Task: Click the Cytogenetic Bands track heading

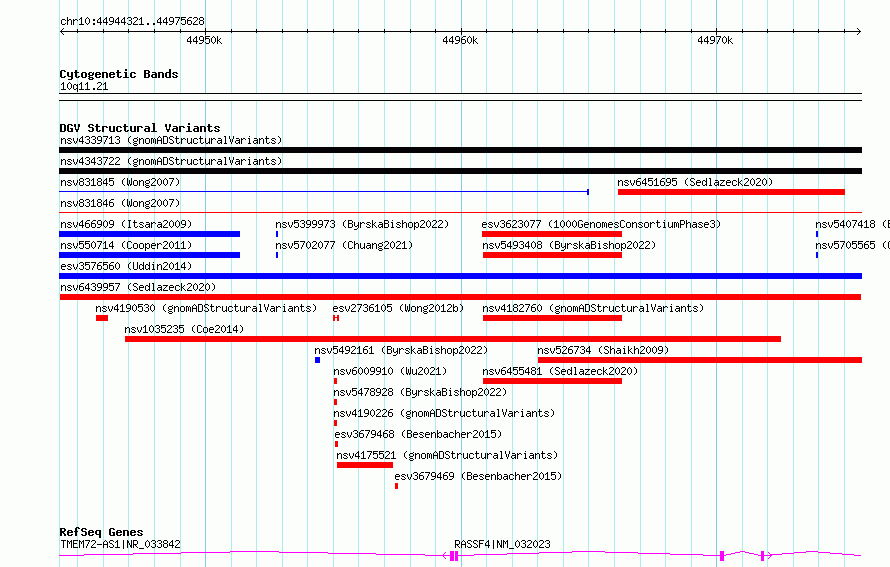Action: (x=119, y=74)
